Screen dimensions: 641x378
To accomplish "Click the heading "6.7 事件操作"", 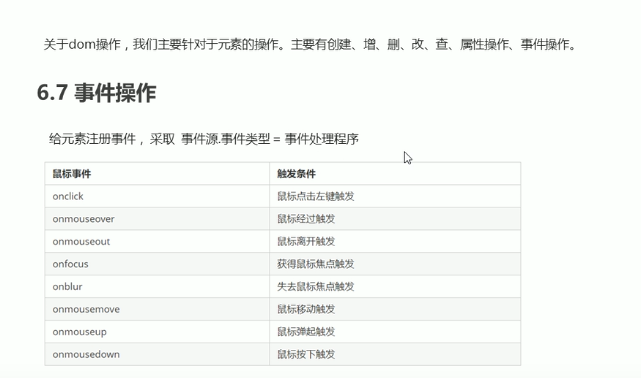I will [96, 92].
